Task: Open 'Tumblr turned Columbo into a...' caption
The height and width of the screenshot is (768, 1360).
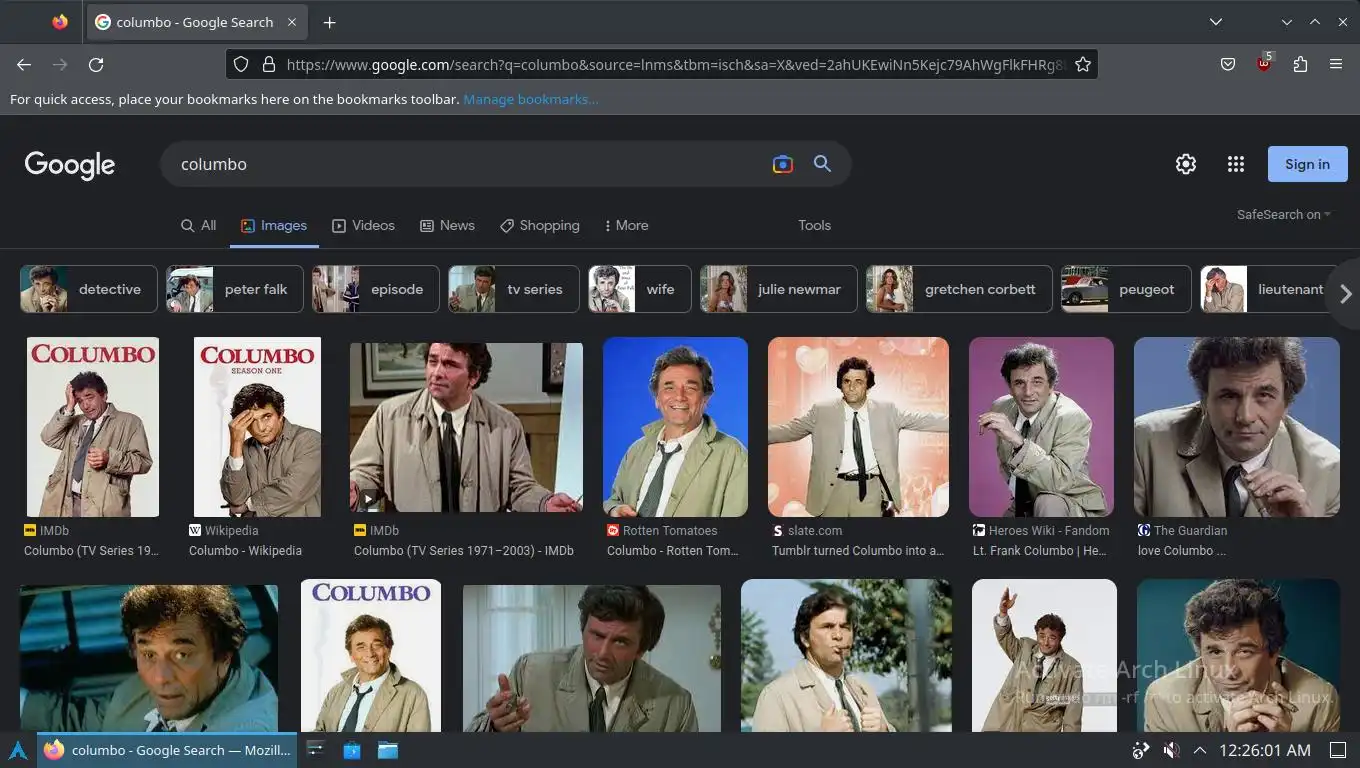Action: coord(858,550)
